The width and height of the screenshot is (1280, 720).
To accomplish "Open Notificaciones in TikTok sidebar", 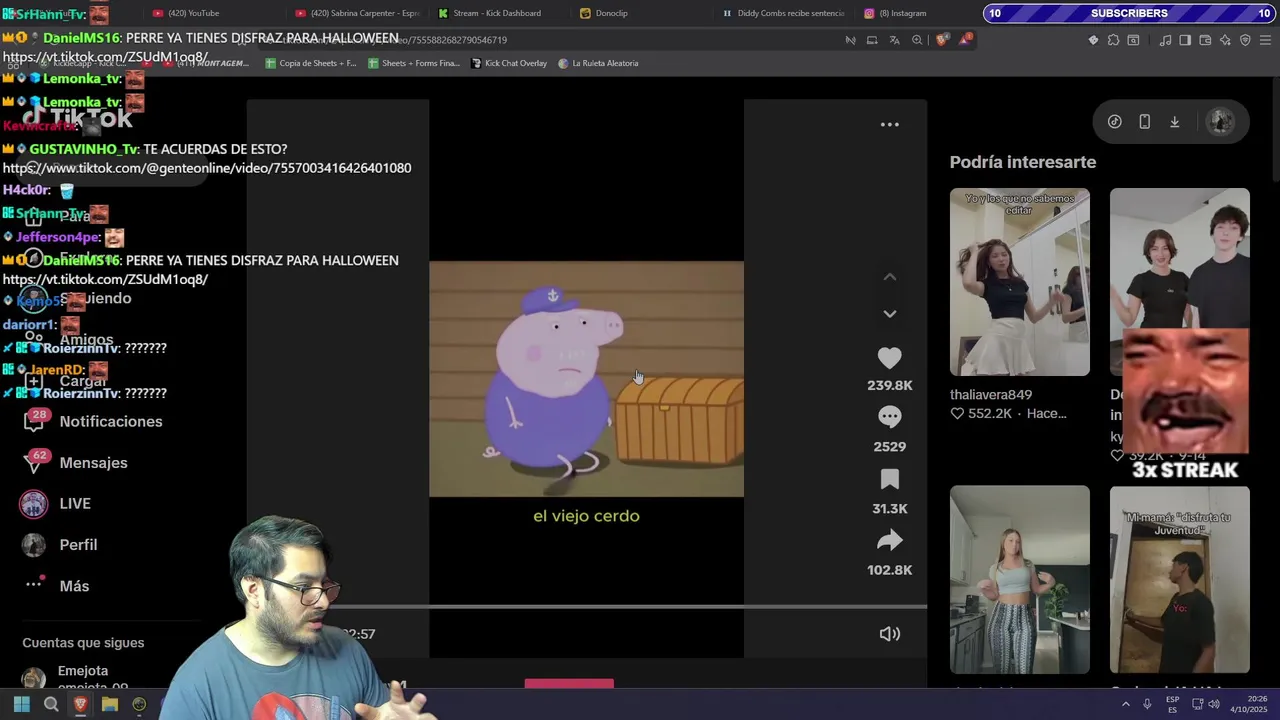I will click(110, 421).
